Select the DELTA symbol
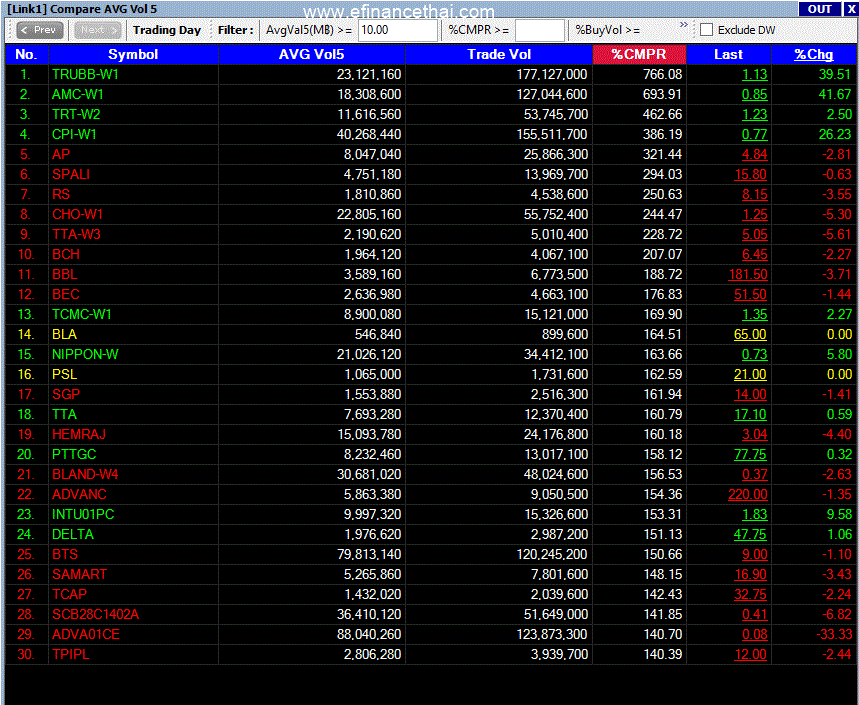 tap(73, 535)
